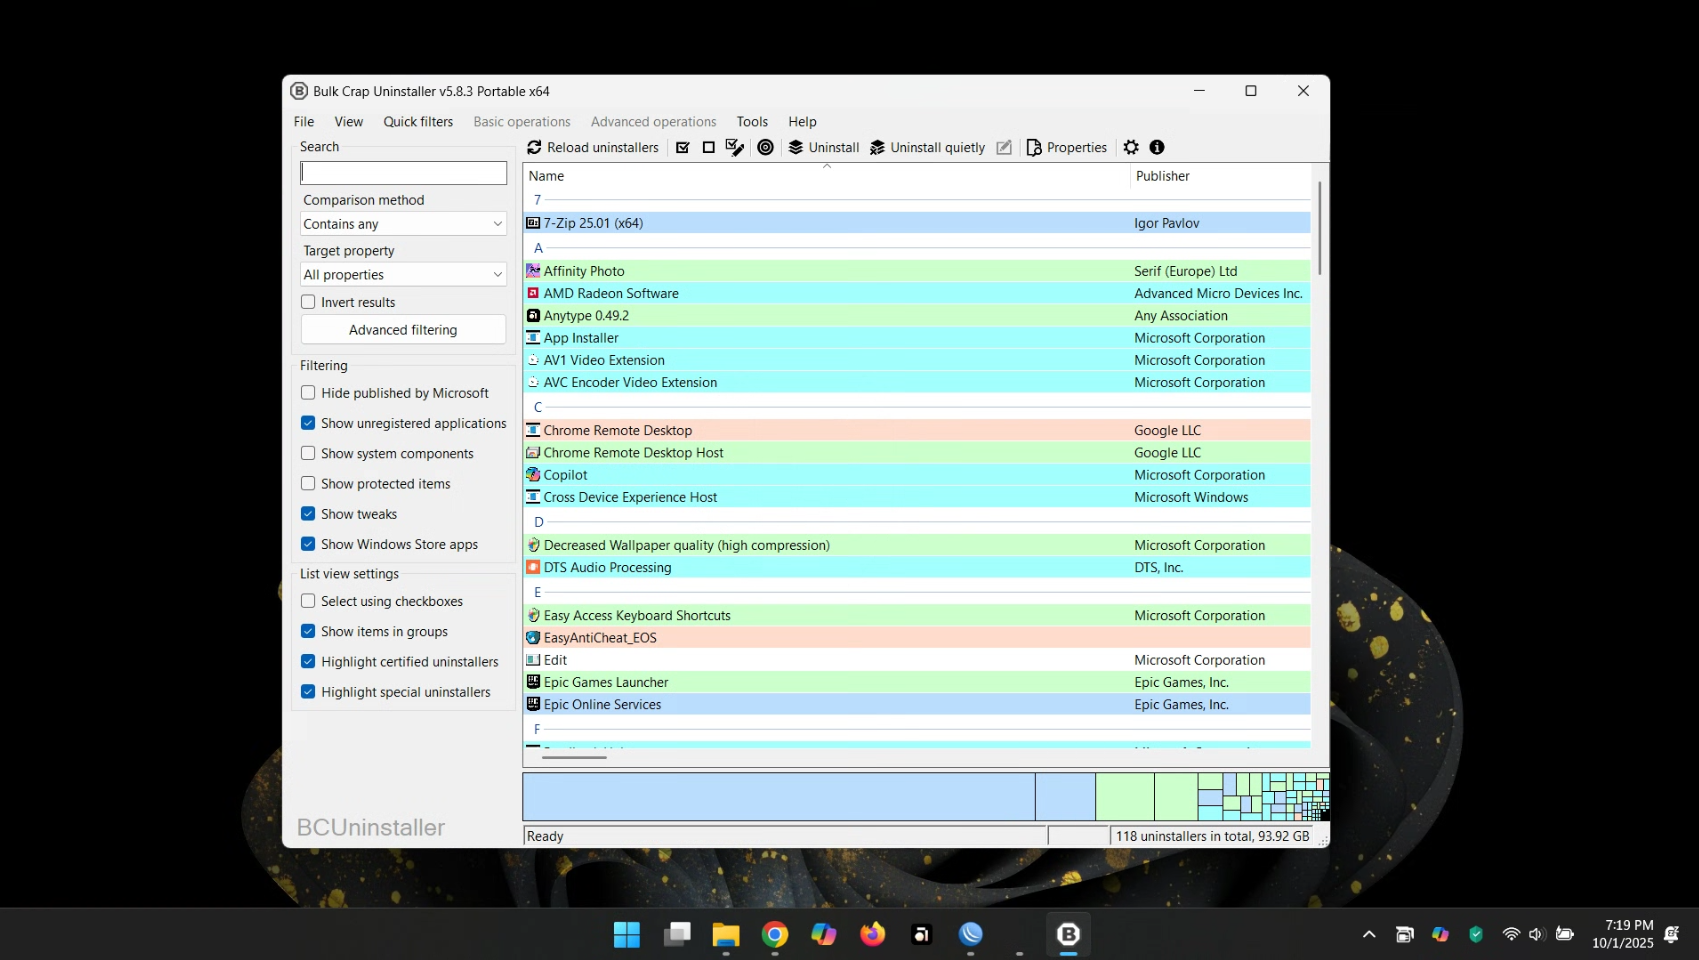Open the Target property dropdown
This screenshot has height=960, width=1699.
click(x=403, y=275)
